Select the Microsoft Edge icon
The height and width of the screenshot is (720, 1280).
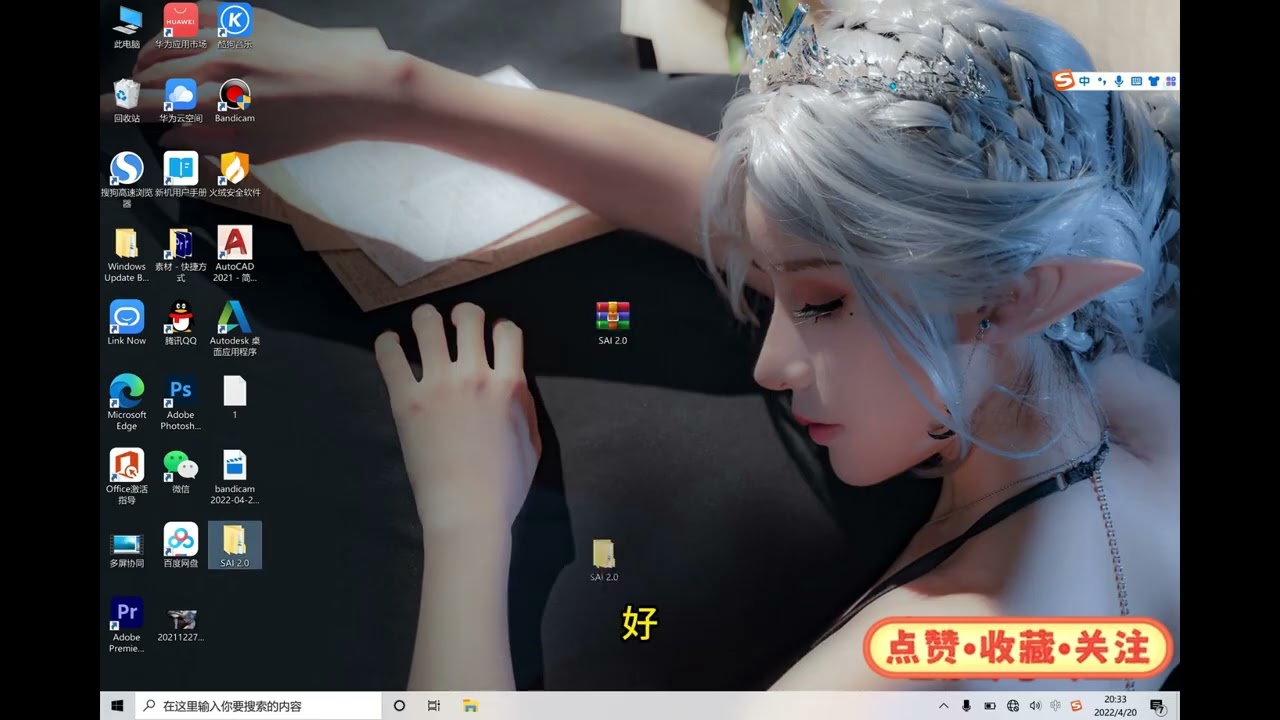coord(127,402)
